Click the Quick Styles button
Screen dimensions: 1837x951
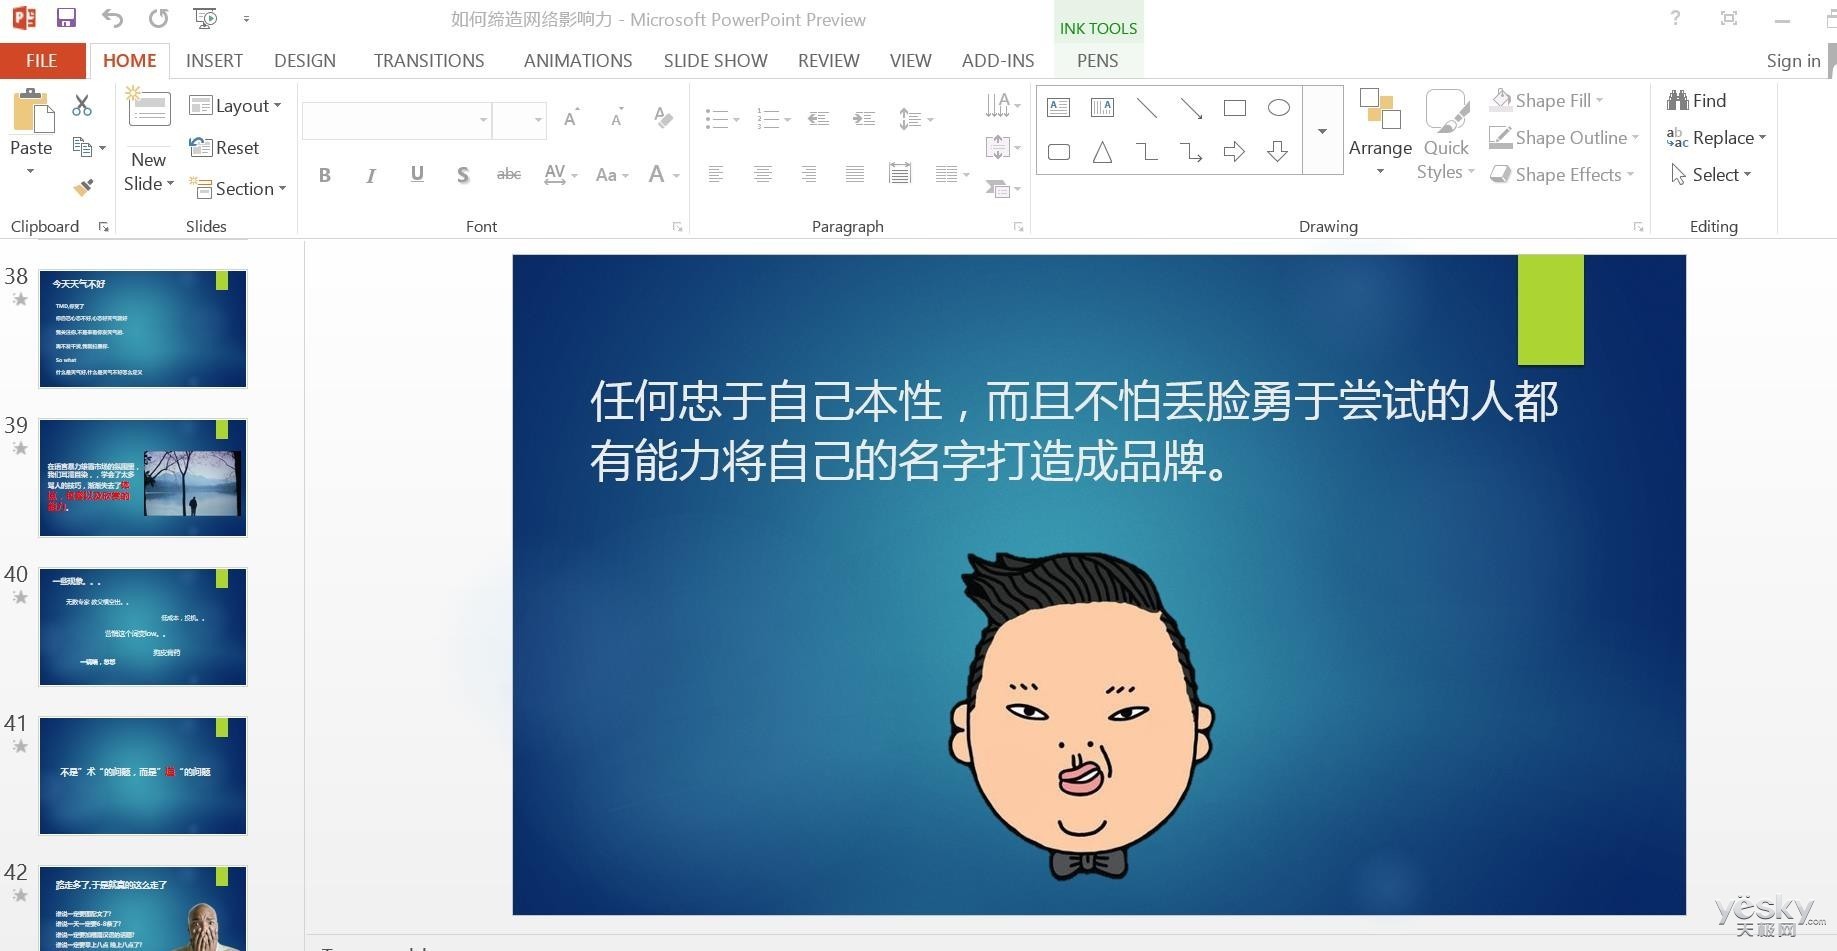(x=1446, y=135)
